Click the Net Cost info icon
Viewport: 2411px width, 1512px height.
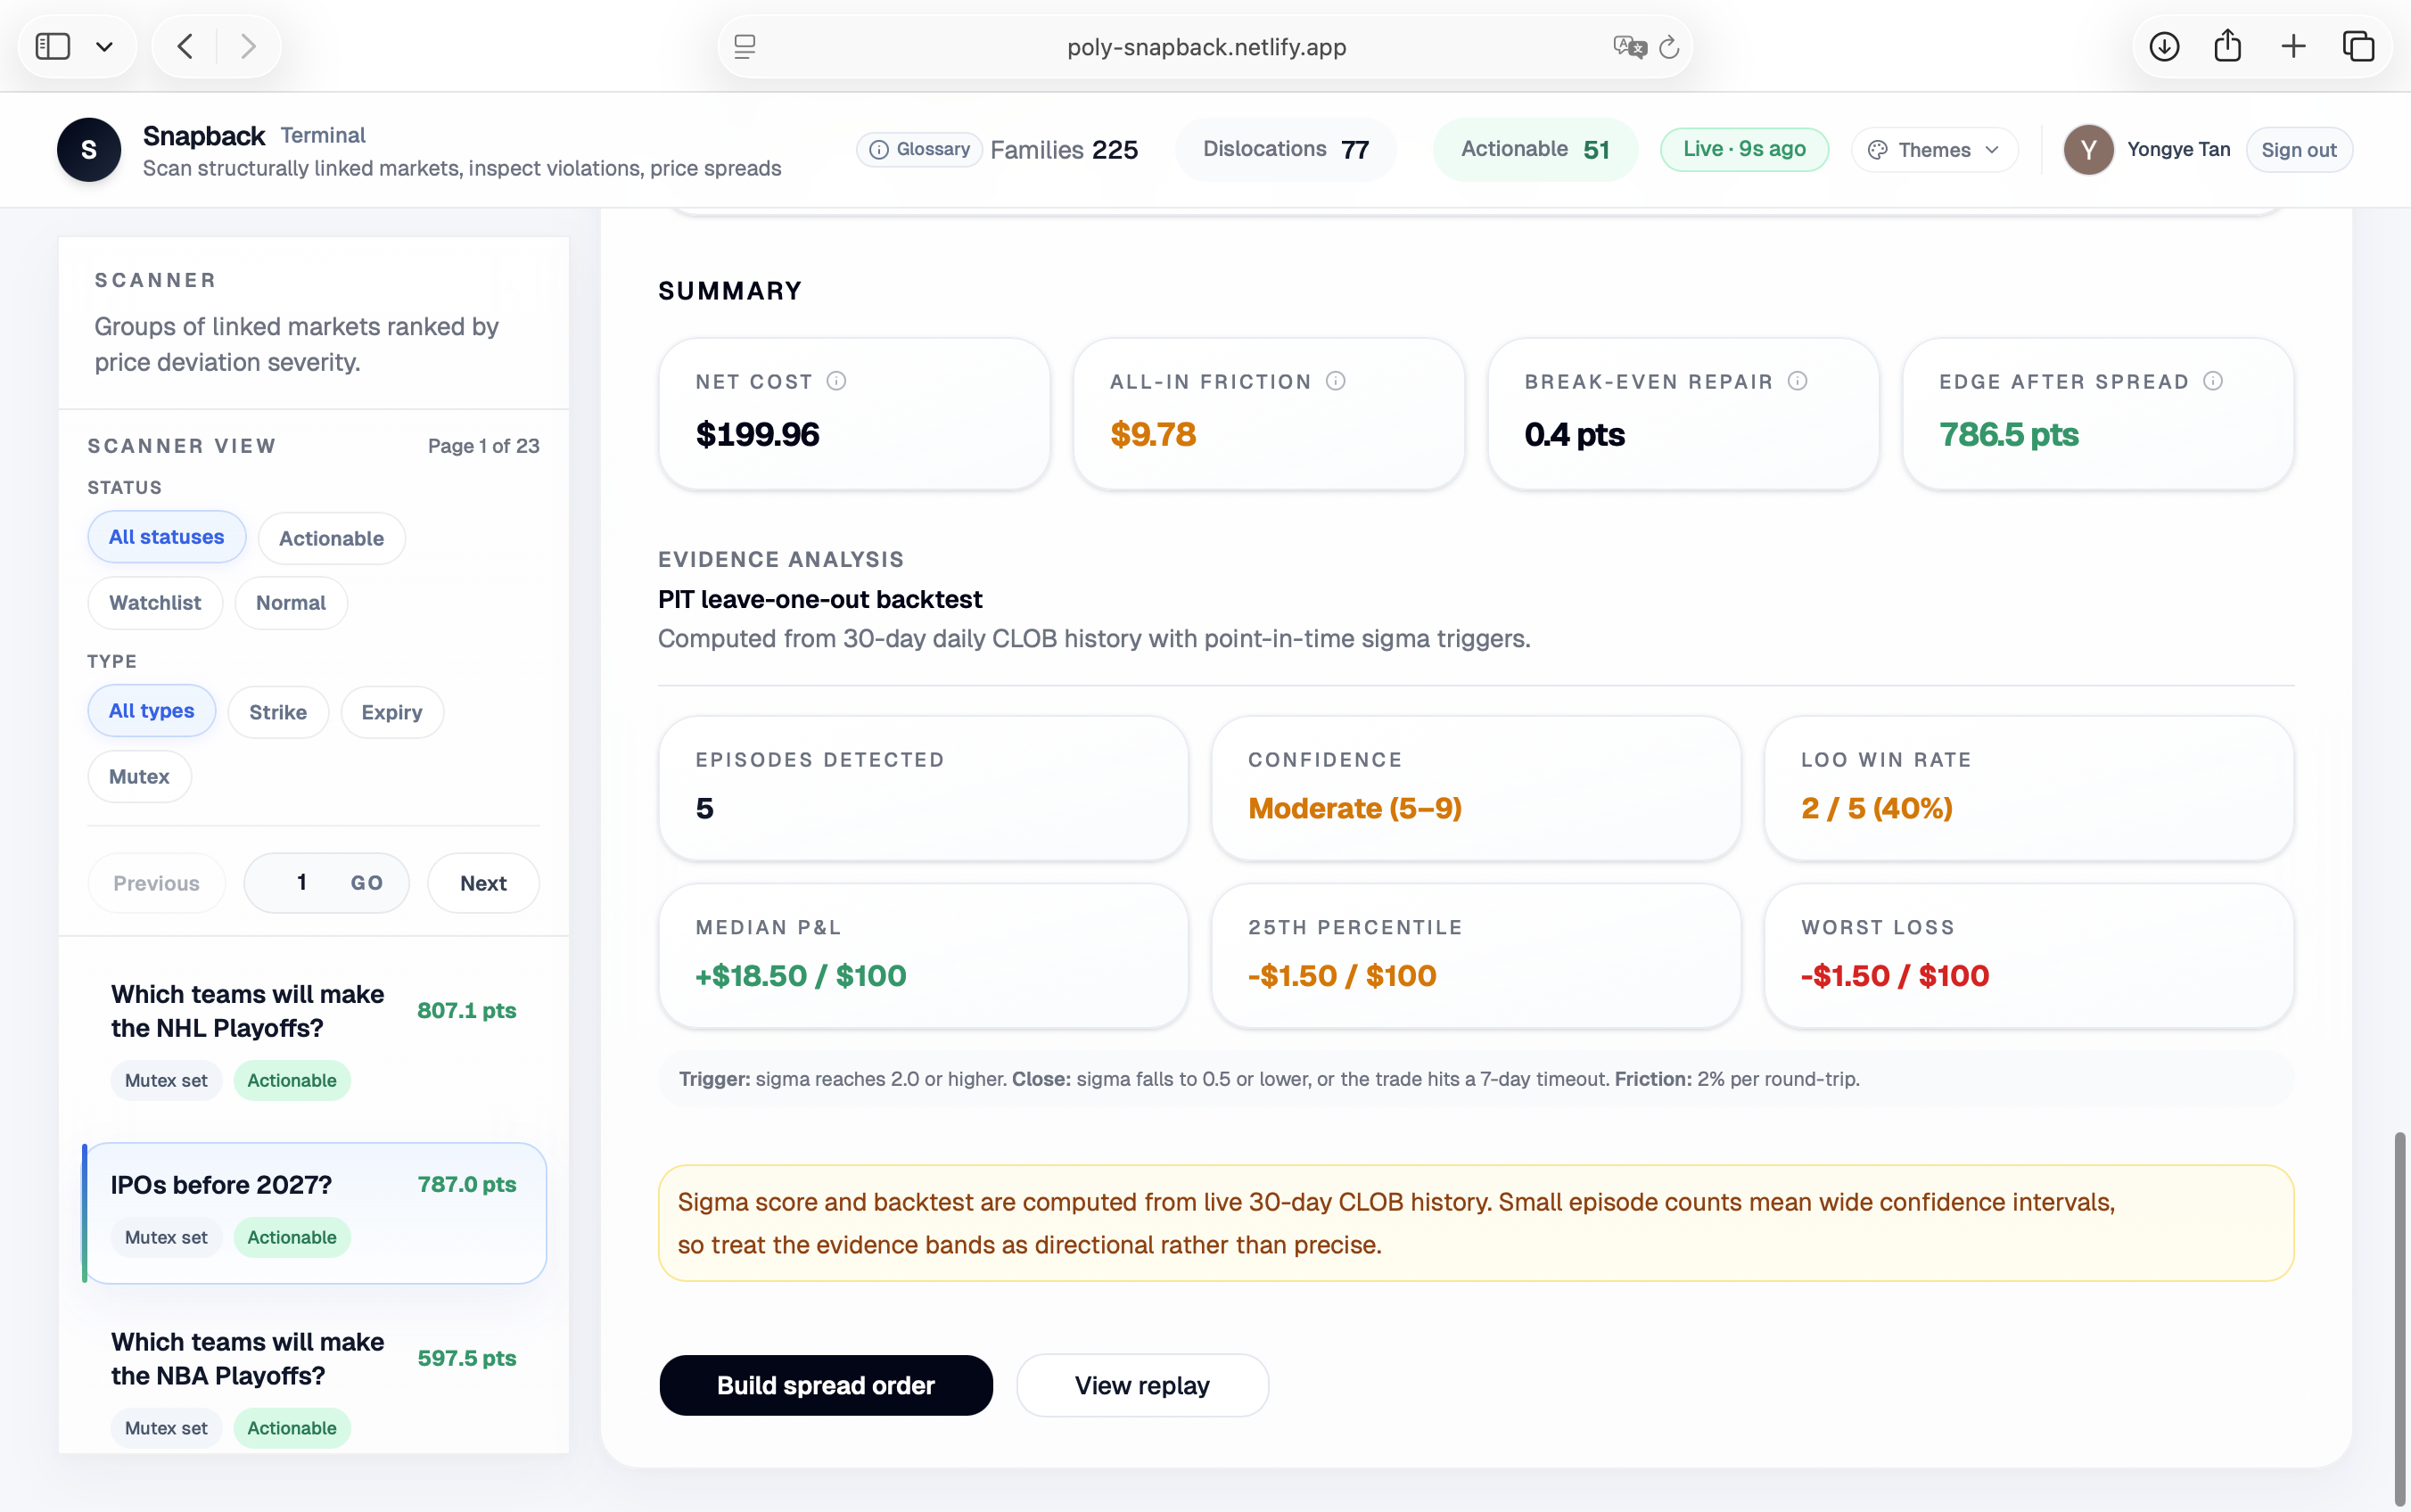836,381
